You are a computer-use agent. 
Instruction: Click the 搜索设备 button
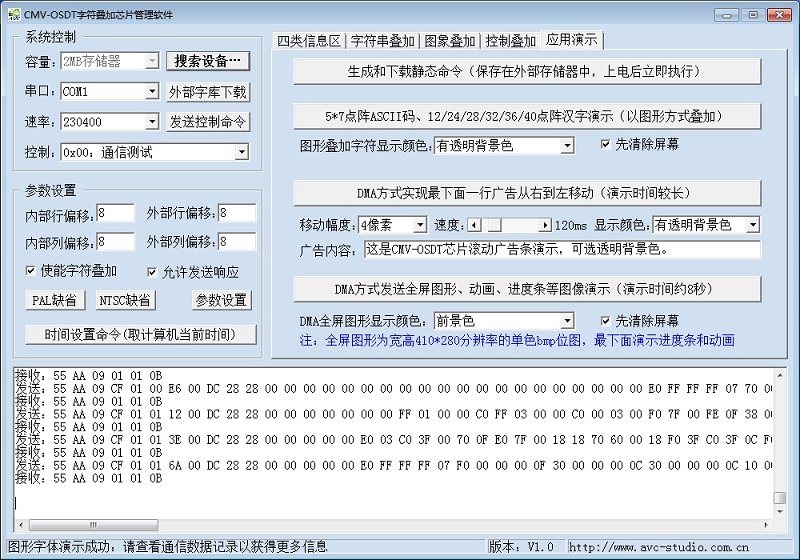coord(208,61)
